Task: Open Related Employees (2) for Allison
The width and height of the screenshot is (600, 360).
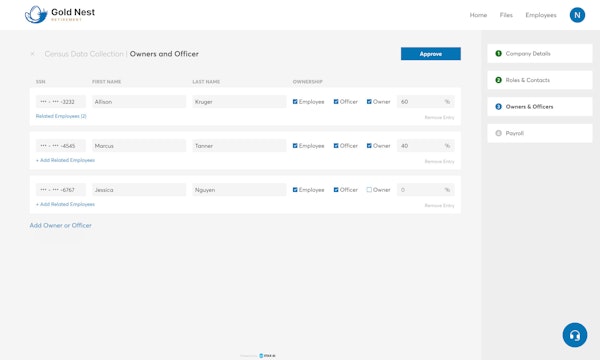Action: tap(61, 116)
